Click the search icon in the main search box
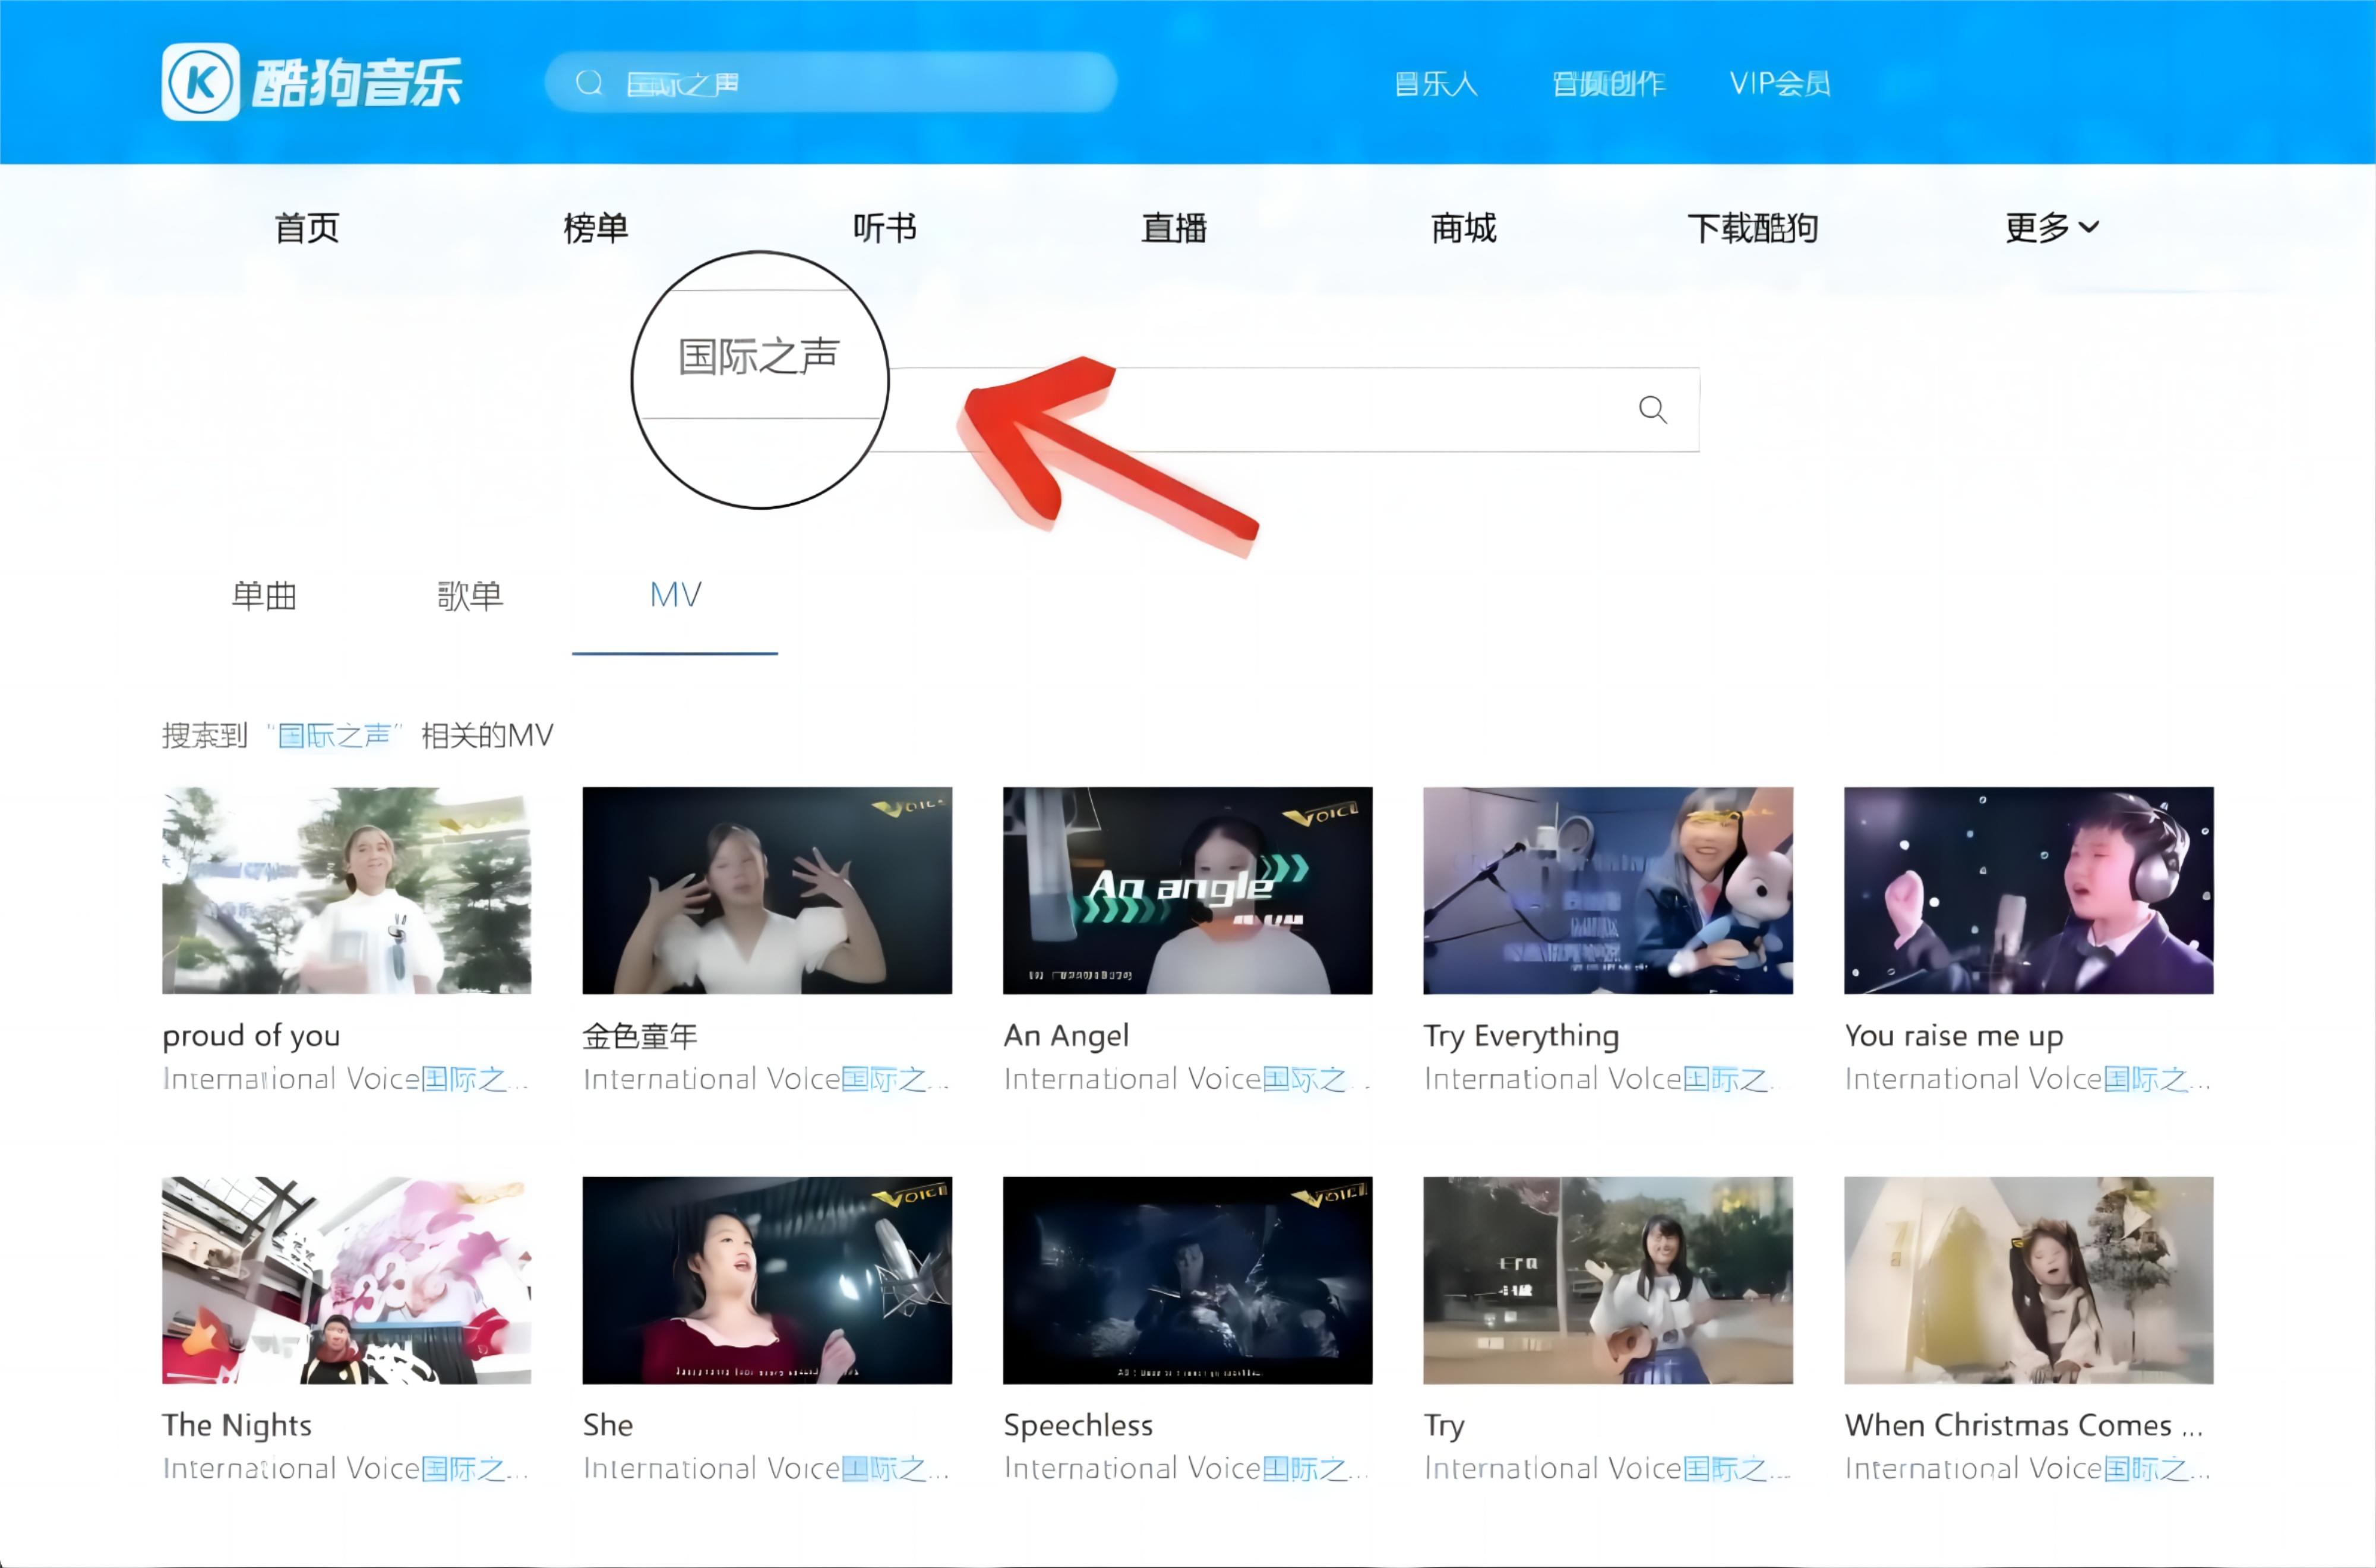The height and width of the screenshot is (1568, 2376). (1652, 409)
